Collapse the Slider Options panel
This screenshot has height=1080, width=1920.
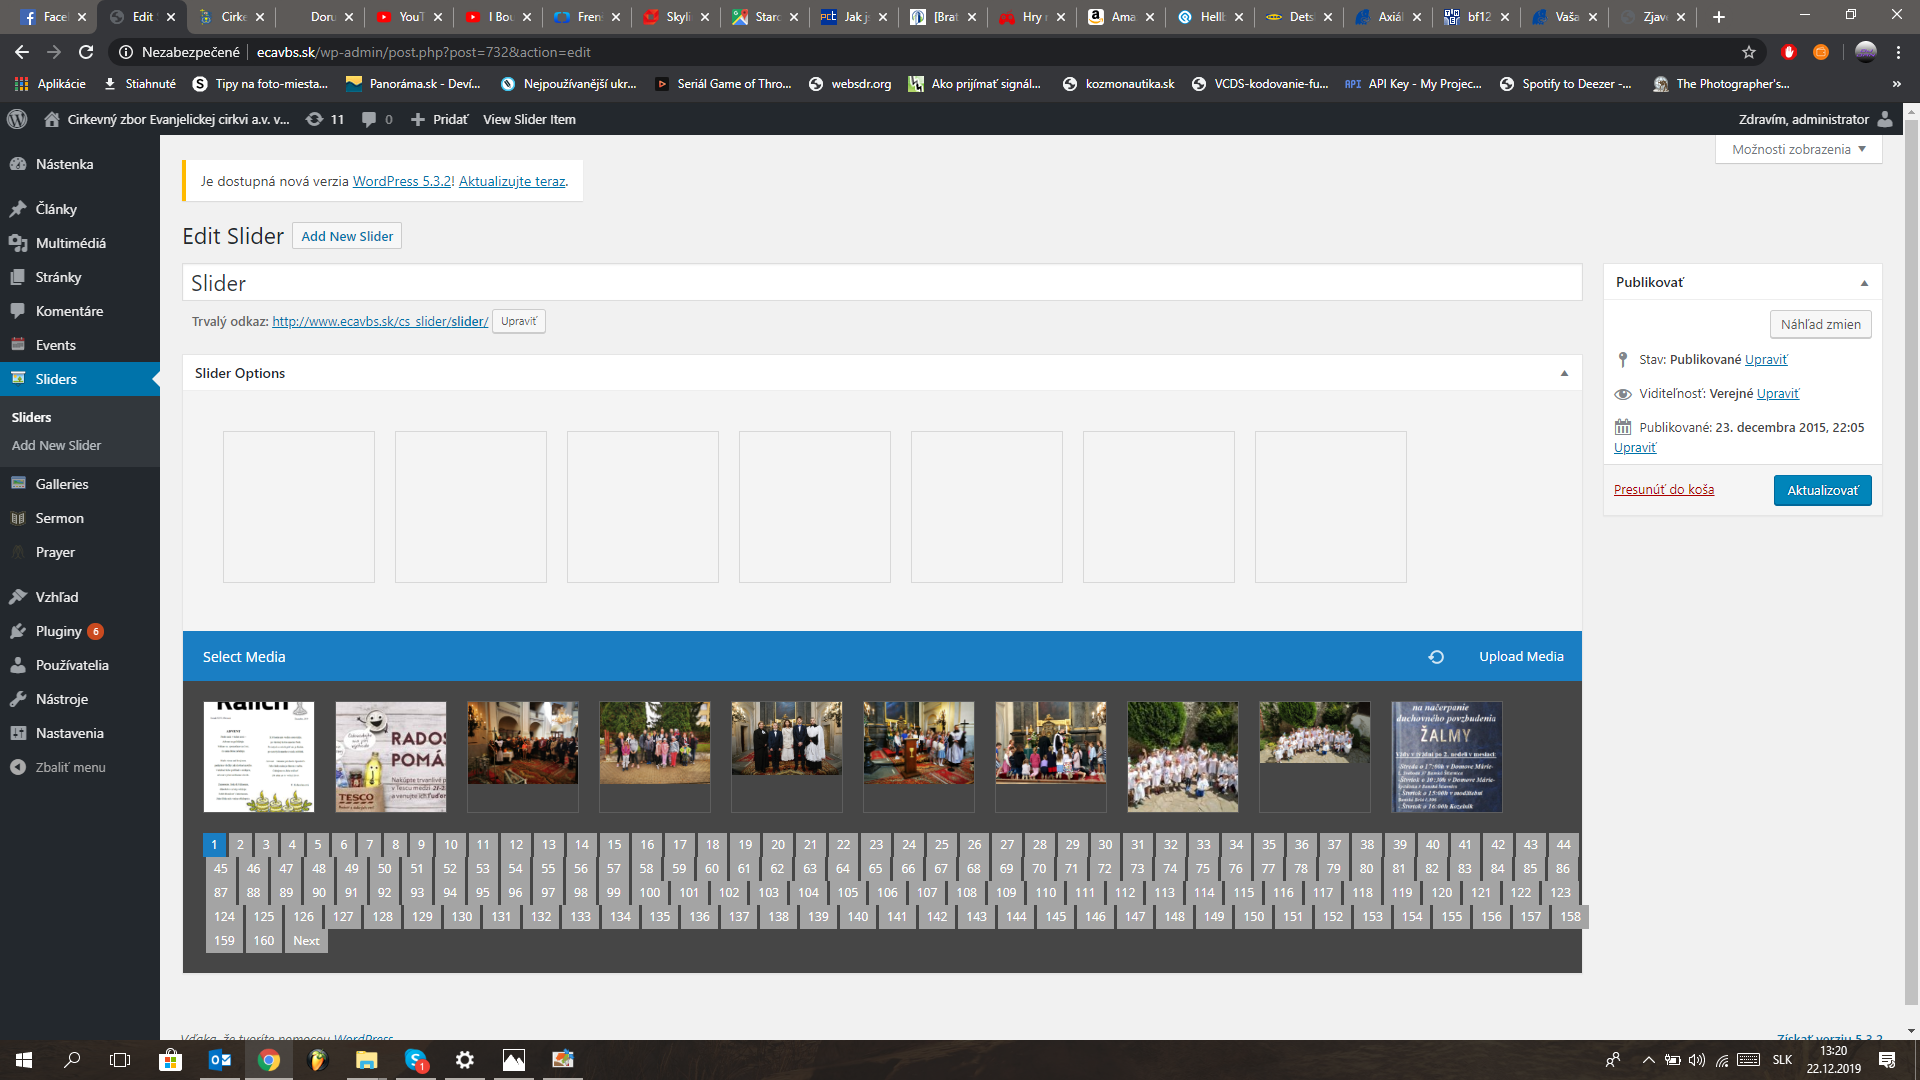(x=1564, y=373)
